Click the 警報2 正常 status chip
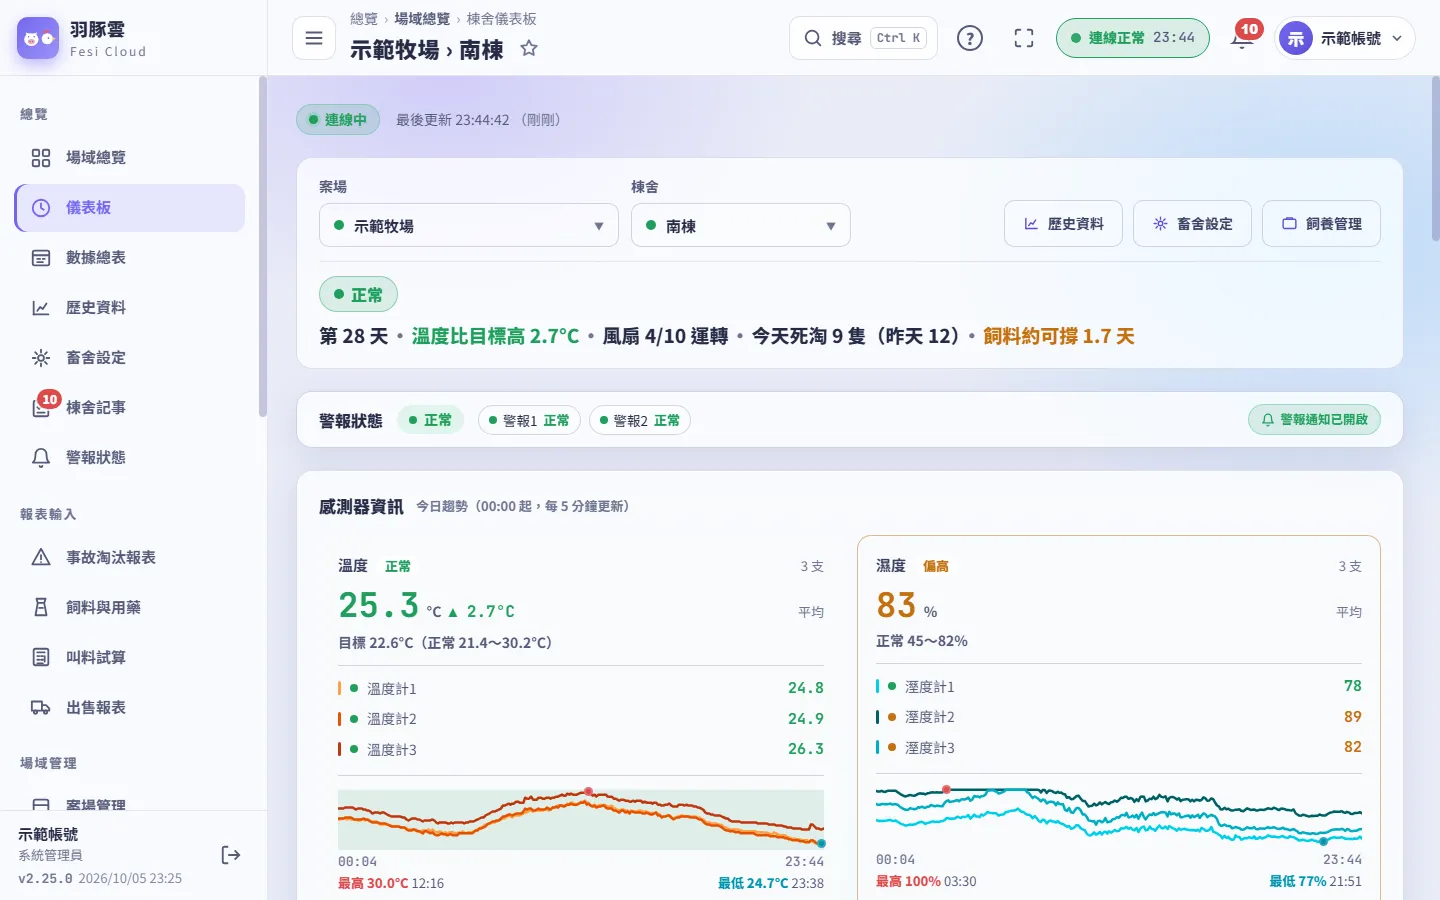 click(x=640, y=420)
